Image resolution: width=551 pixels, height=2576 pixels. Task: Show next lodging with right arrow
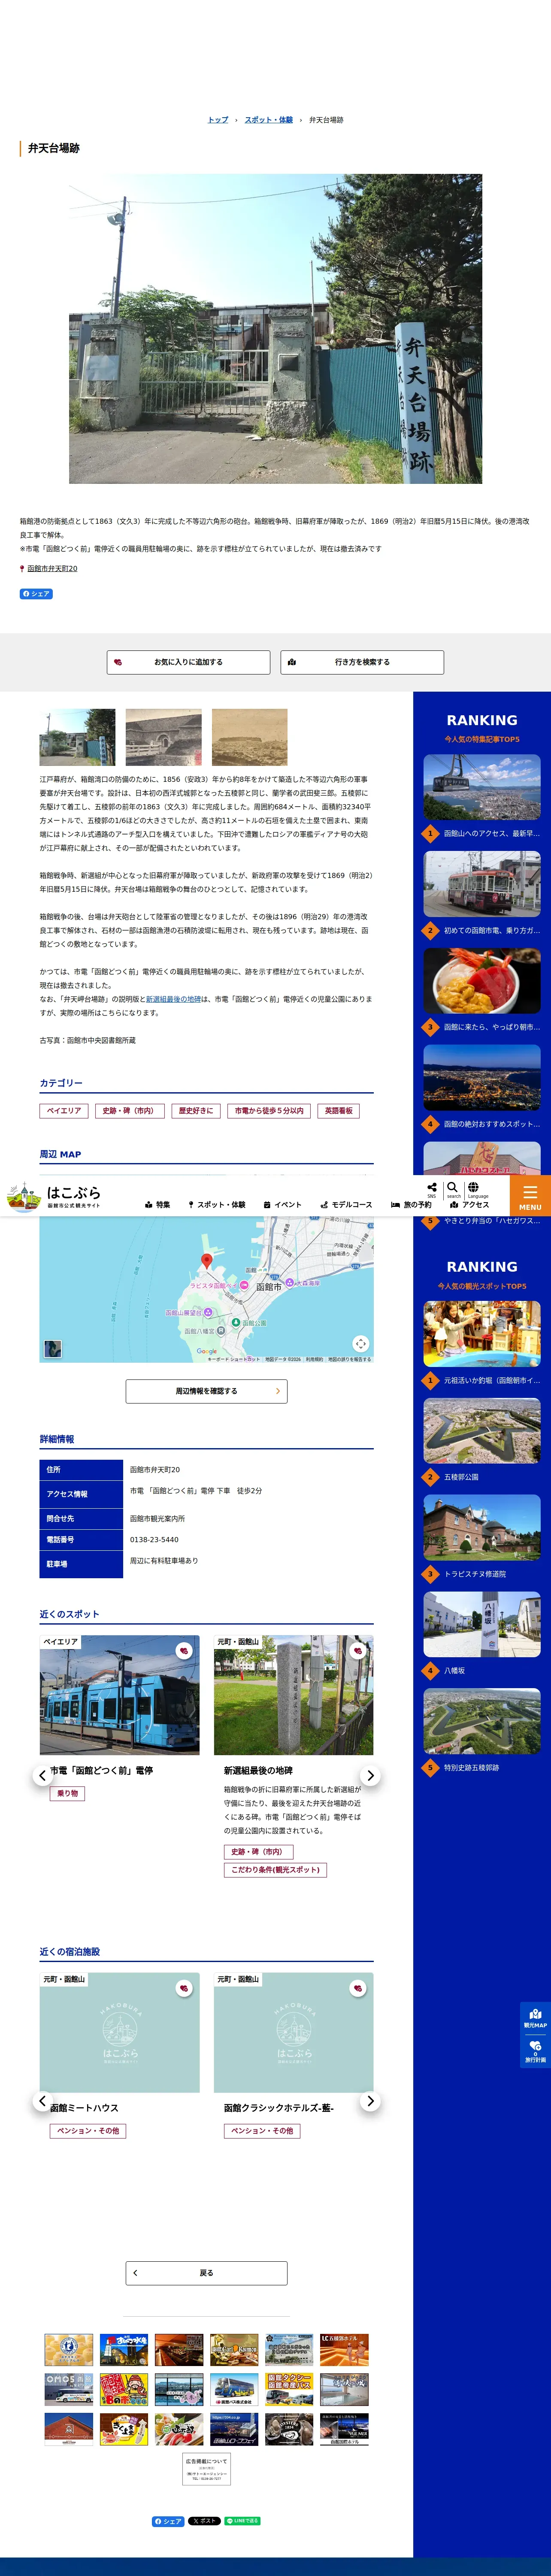pos(370,2101)
